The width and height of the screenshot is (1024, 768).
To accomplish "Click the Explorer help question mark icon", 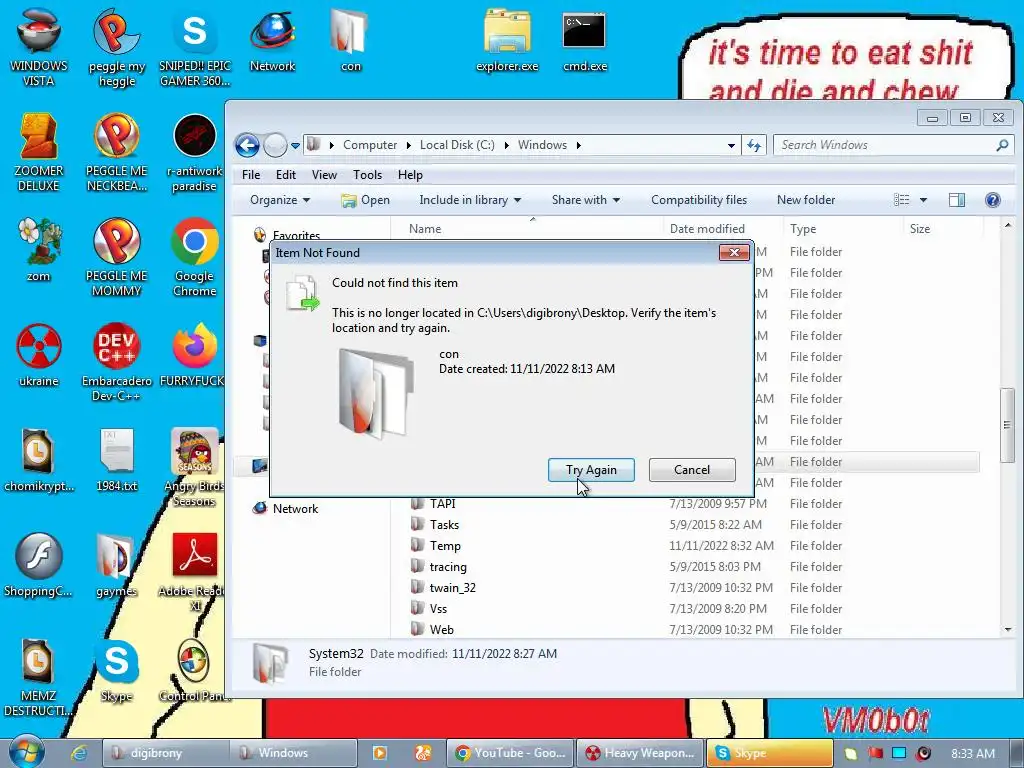I will tap(993, 200).
